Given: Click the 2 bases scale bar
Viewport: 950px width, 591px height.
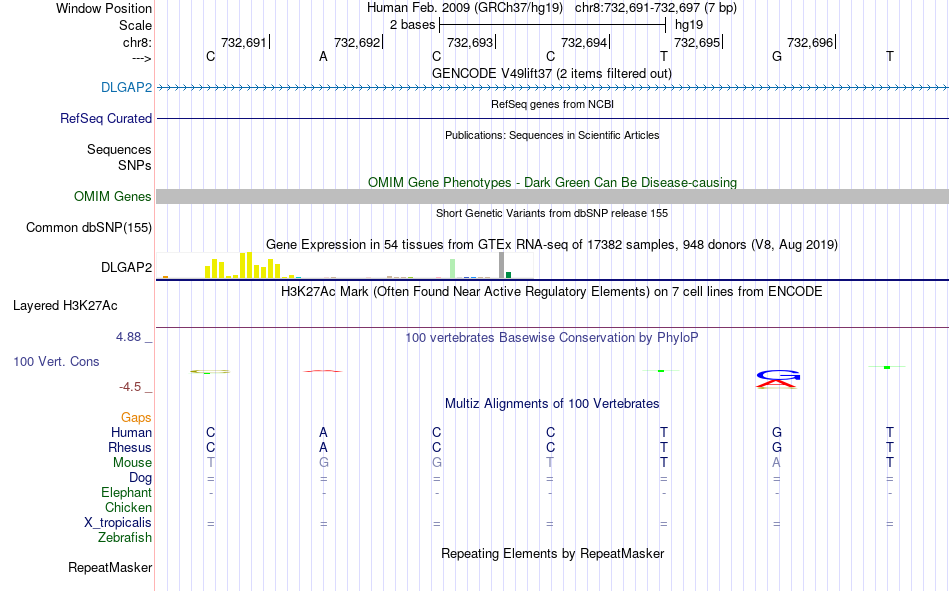Looking at the screenshot, I should tap(553, 25).
